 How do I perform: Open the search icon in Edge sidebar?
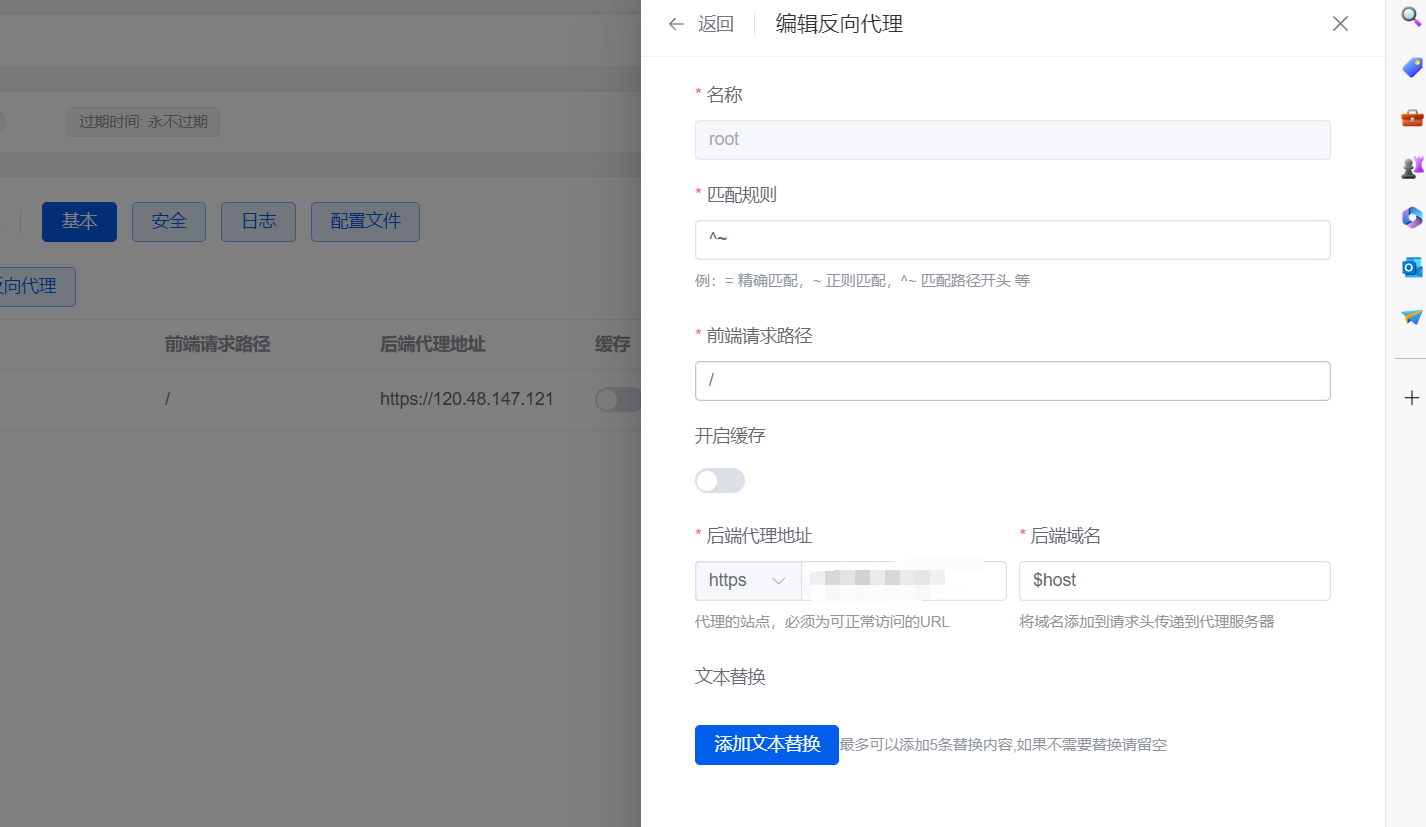(x=1412, y=17)
